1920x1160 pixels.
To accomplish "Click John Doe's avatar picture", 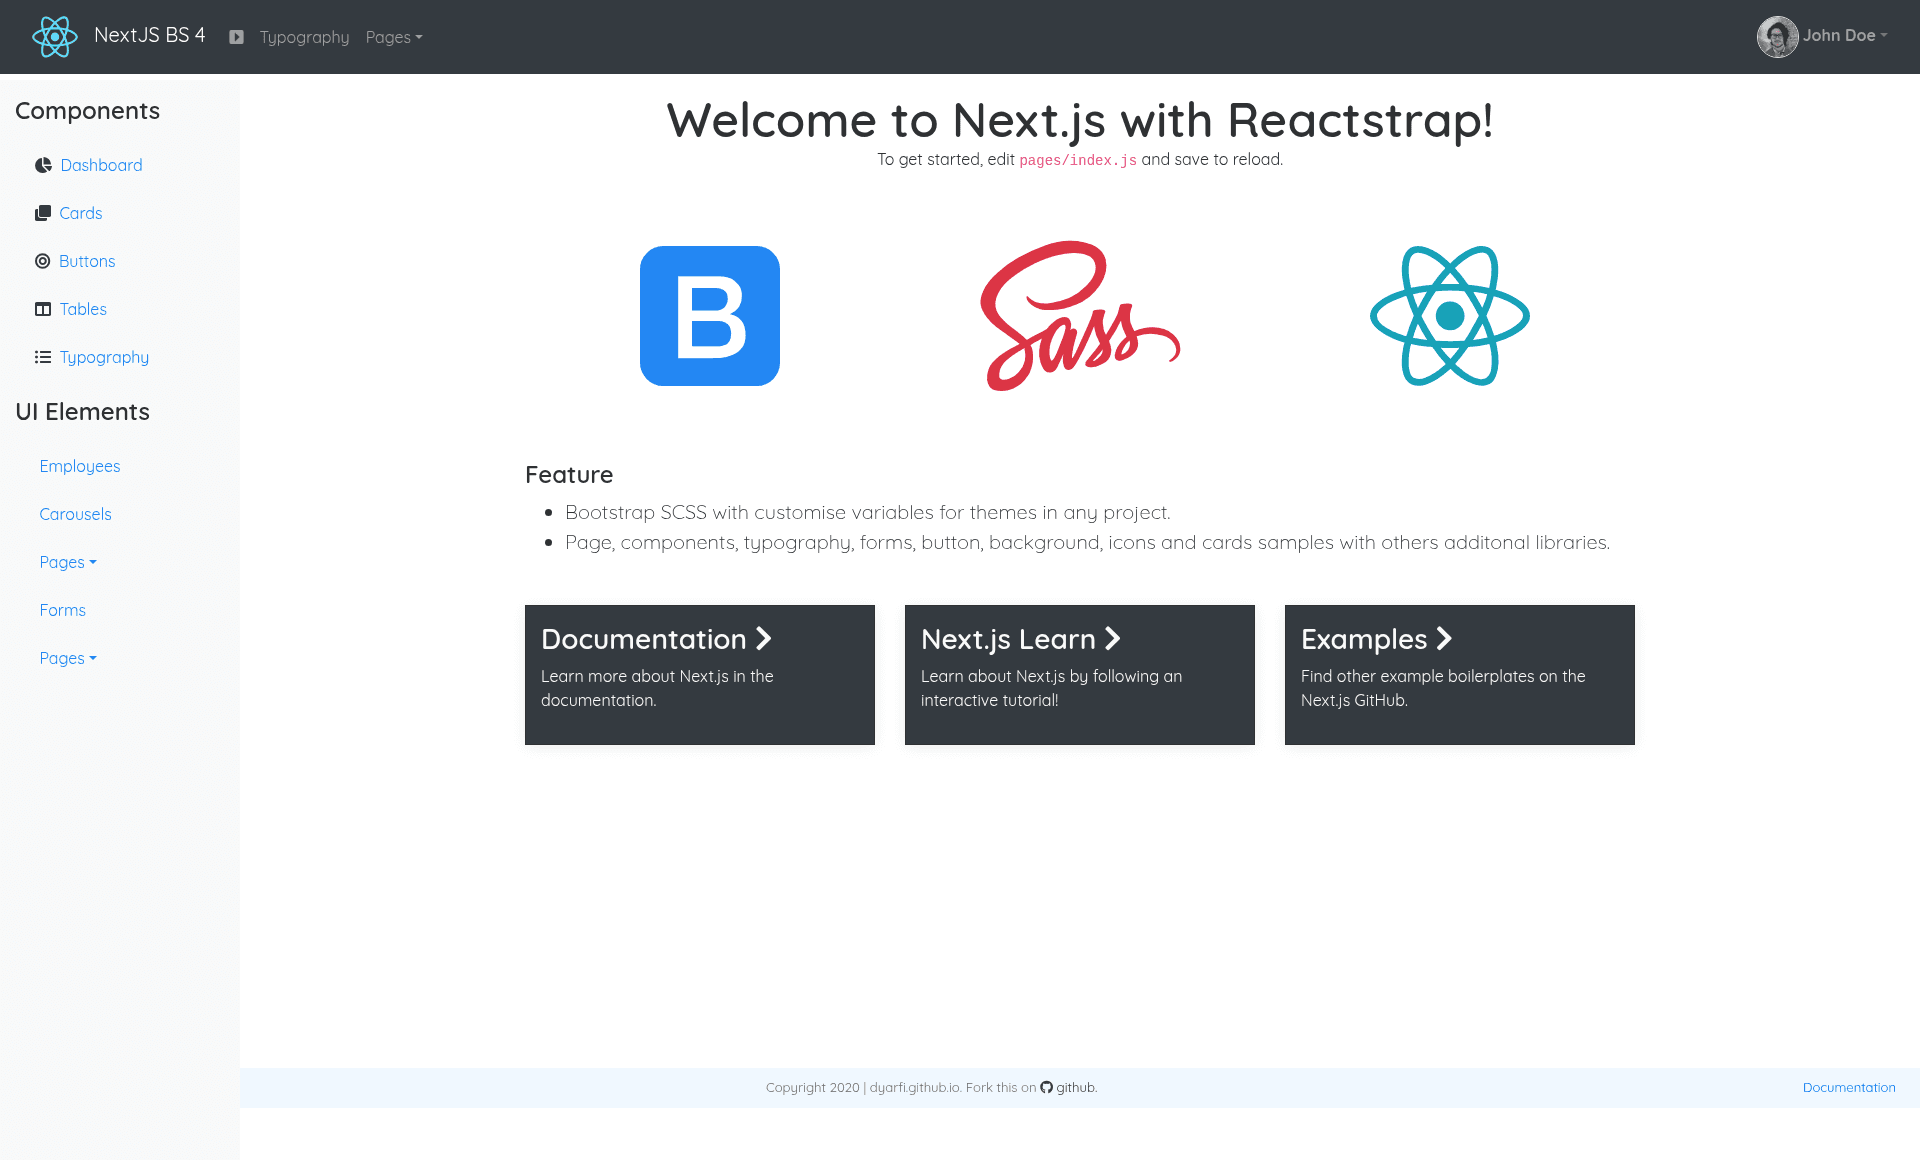I will [x=1777, y=37].
